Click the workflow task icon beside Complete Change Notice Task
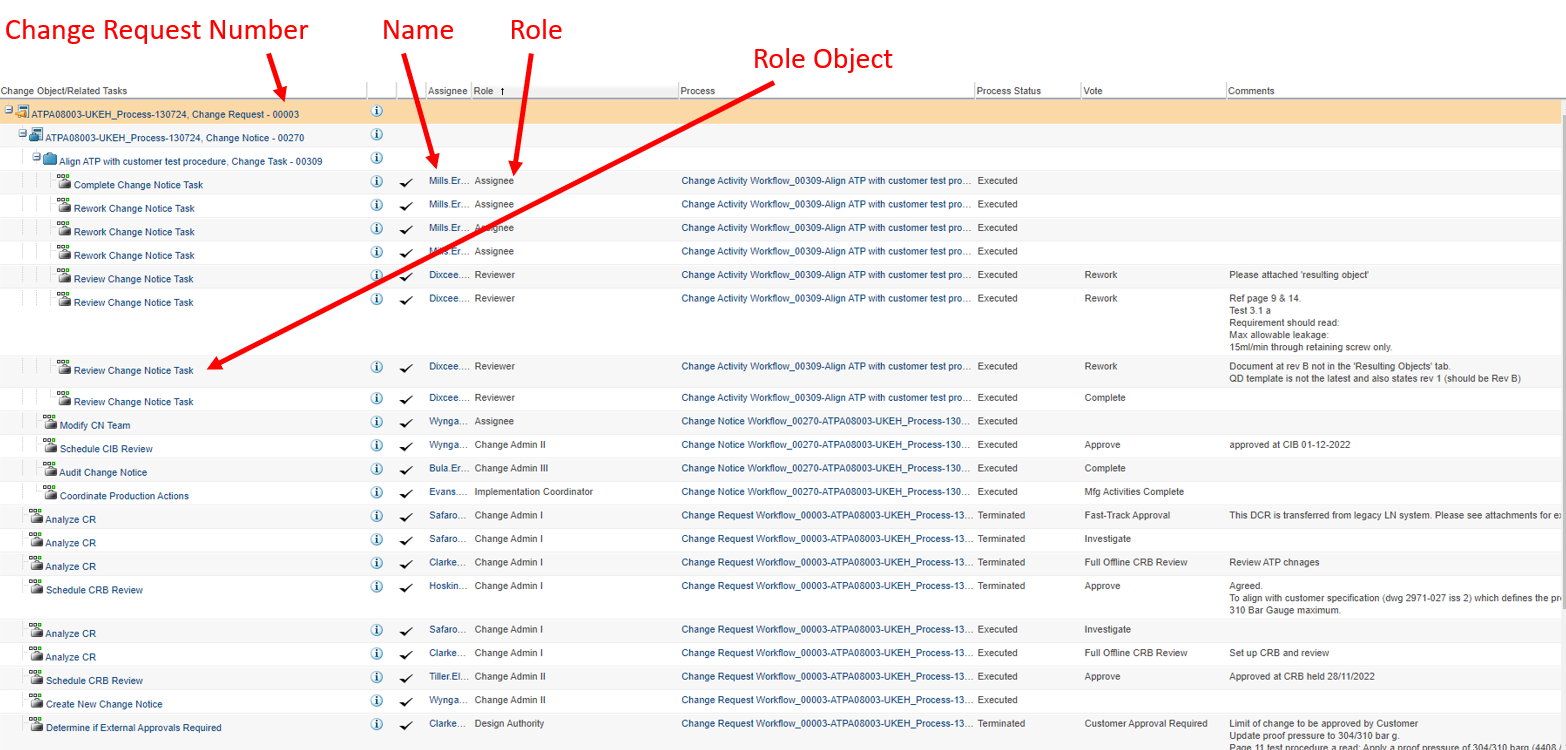The width and height of the screenshot is (1566, 750). click(62, 184)
